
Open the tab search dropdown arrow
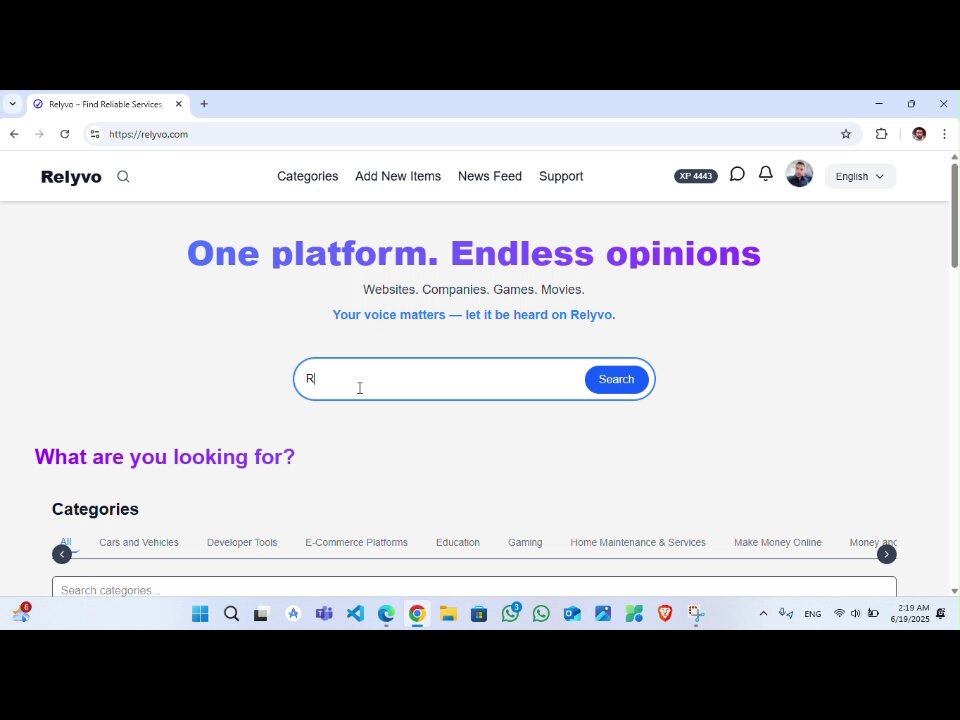pyautogui.click(x=12, y=104)
